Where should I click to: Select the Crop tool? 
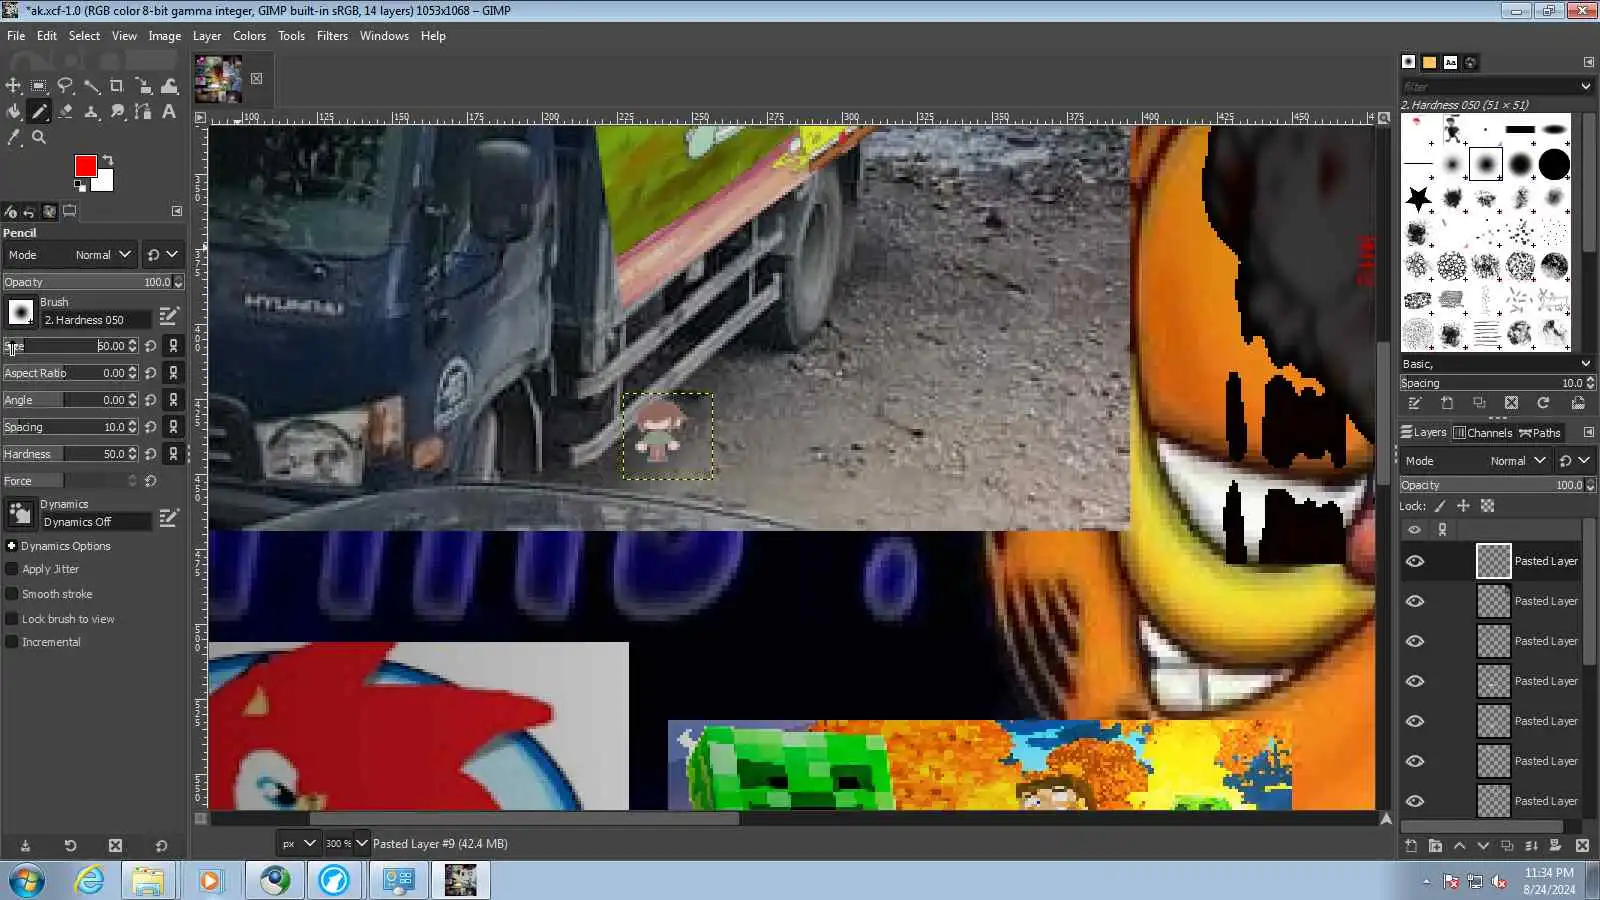[x=117, y=86]
